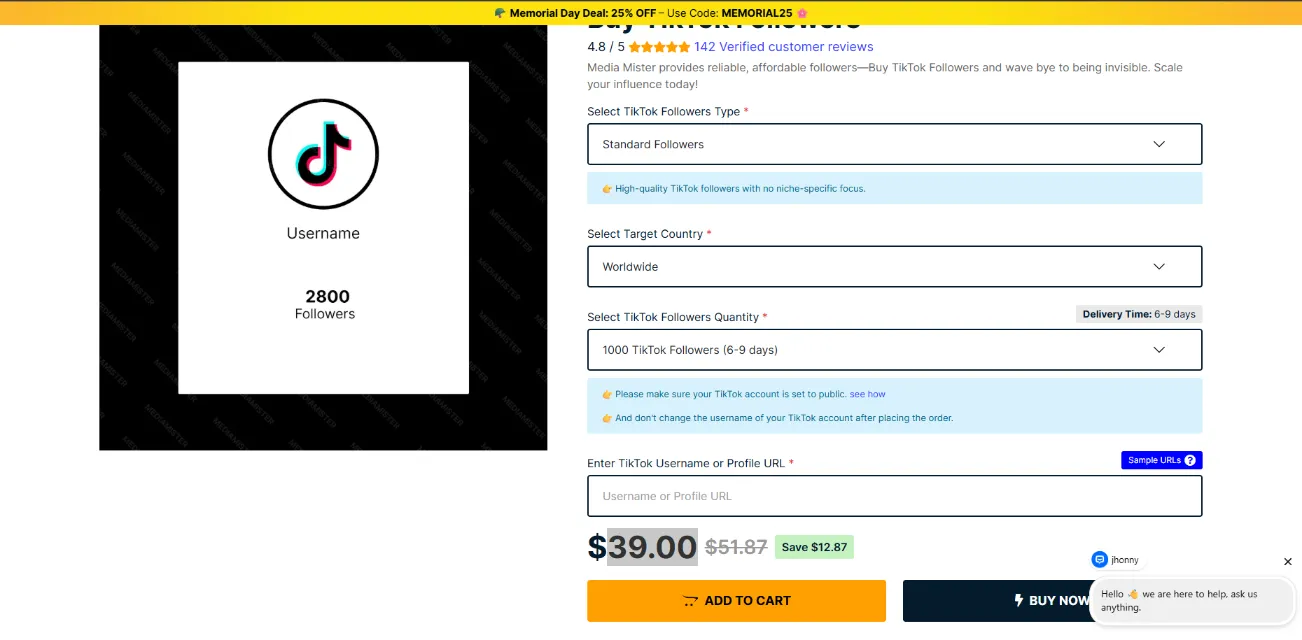
Task: Click the TikTok logo in preview card
Action: [323, 154]
